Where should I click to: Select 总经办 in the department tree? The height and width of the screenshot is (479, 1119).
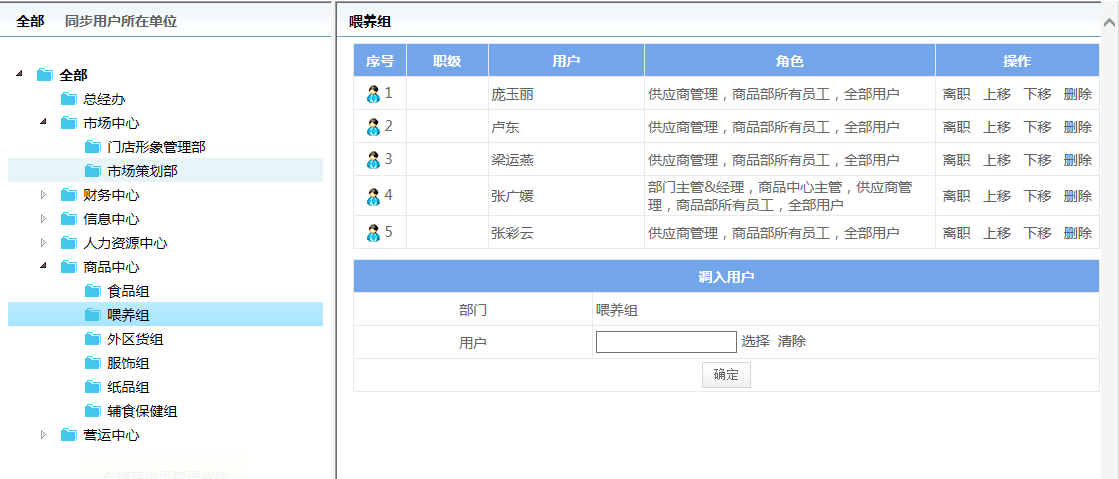[104, 99]
